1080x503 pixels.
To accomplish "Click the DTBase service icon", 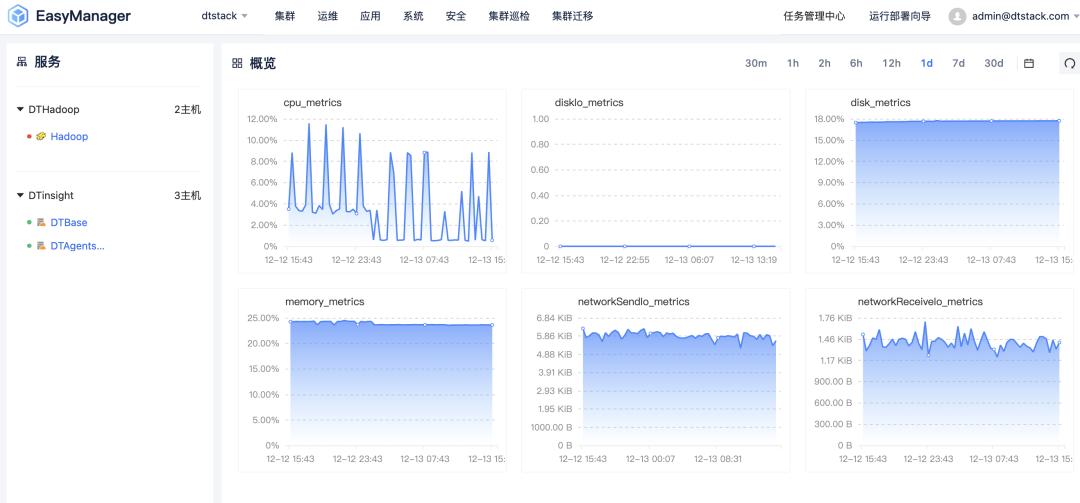I will [41, 223].
